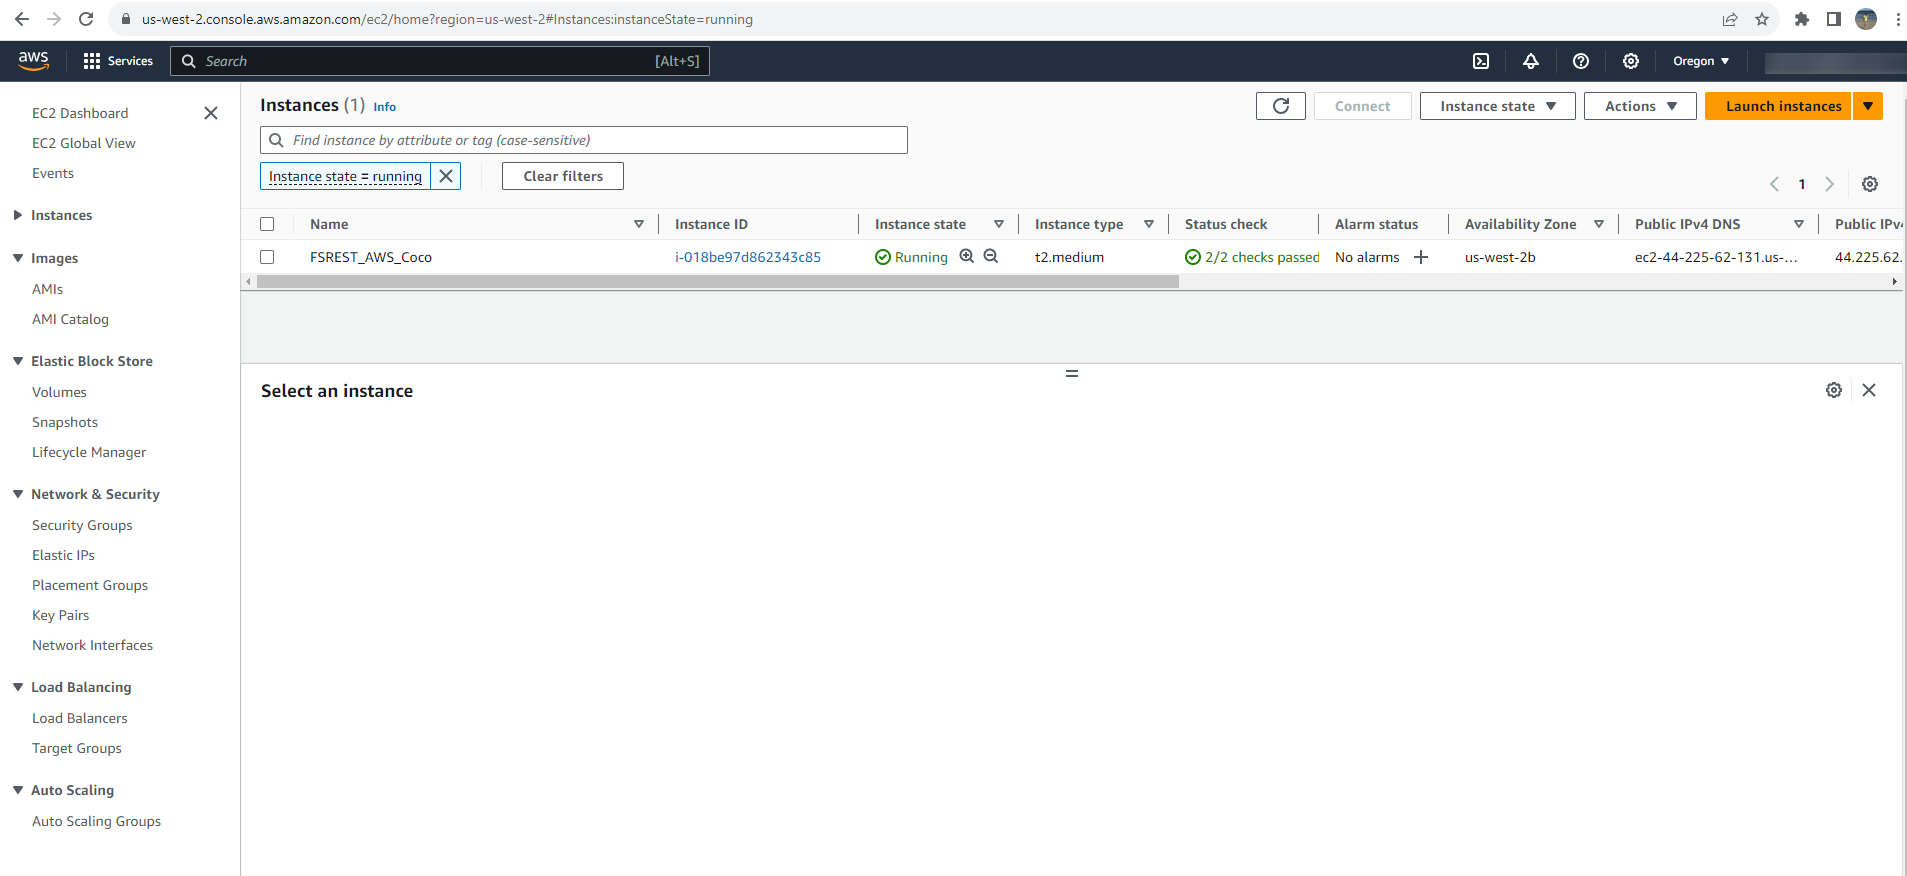Focus the AWS console Search box
The width and height of the screenshot is (1907, 876).
click(x=440, y=61)
